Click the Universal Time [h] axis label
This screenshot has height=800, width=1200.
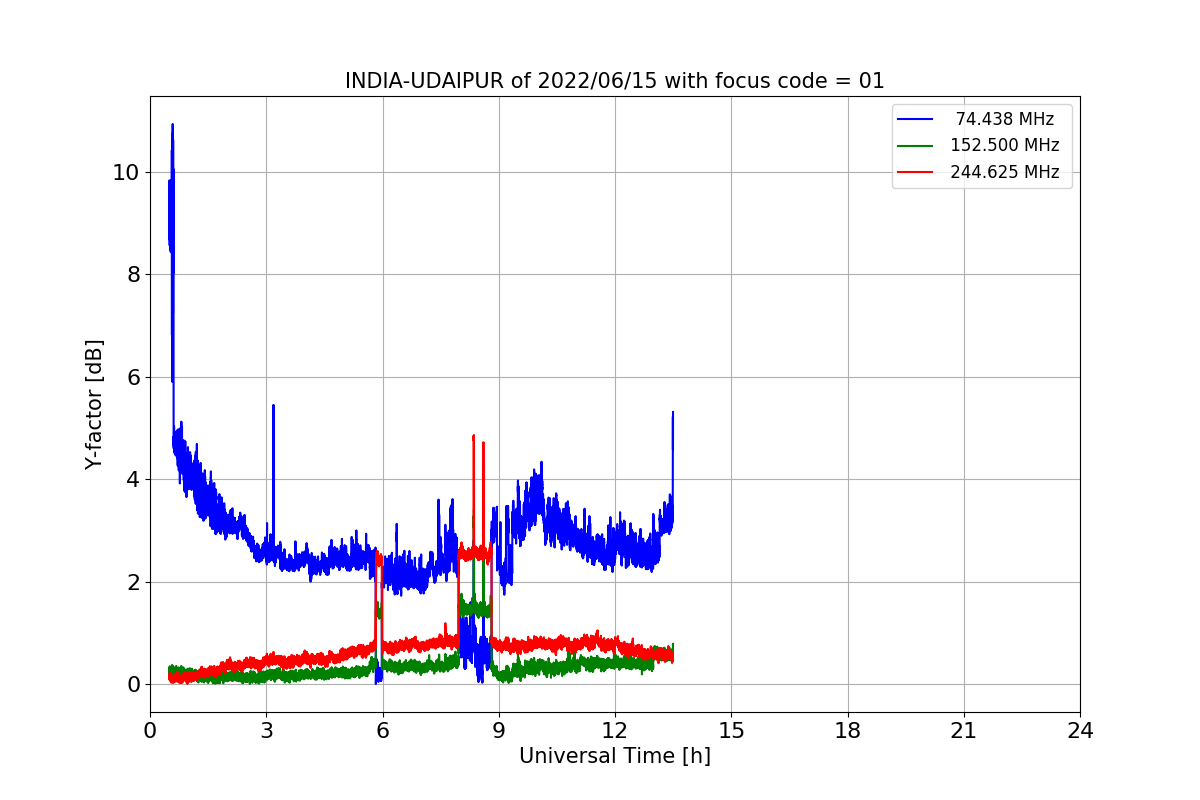tap(615, 756)
